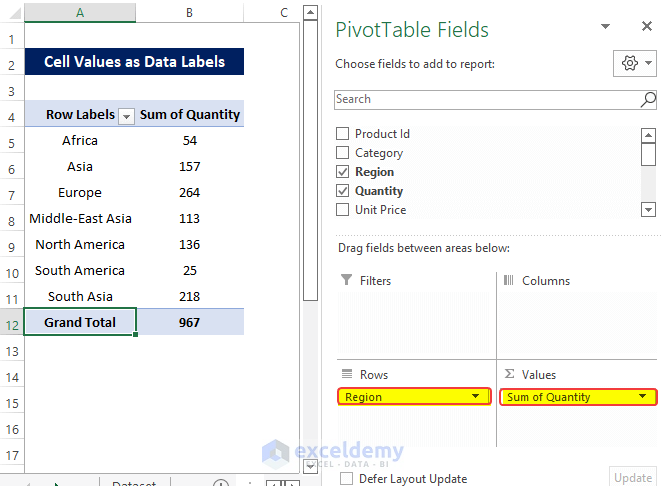Expand the Region field dropdown in Rows
The image size is (666, 486).
(x=474, y=397)
